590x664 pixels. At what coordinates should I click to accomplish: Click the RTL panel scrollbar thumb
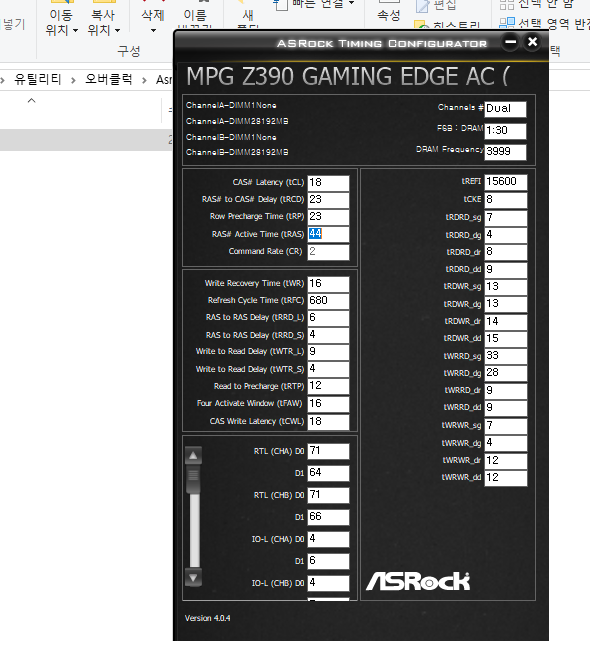[194, 480]
